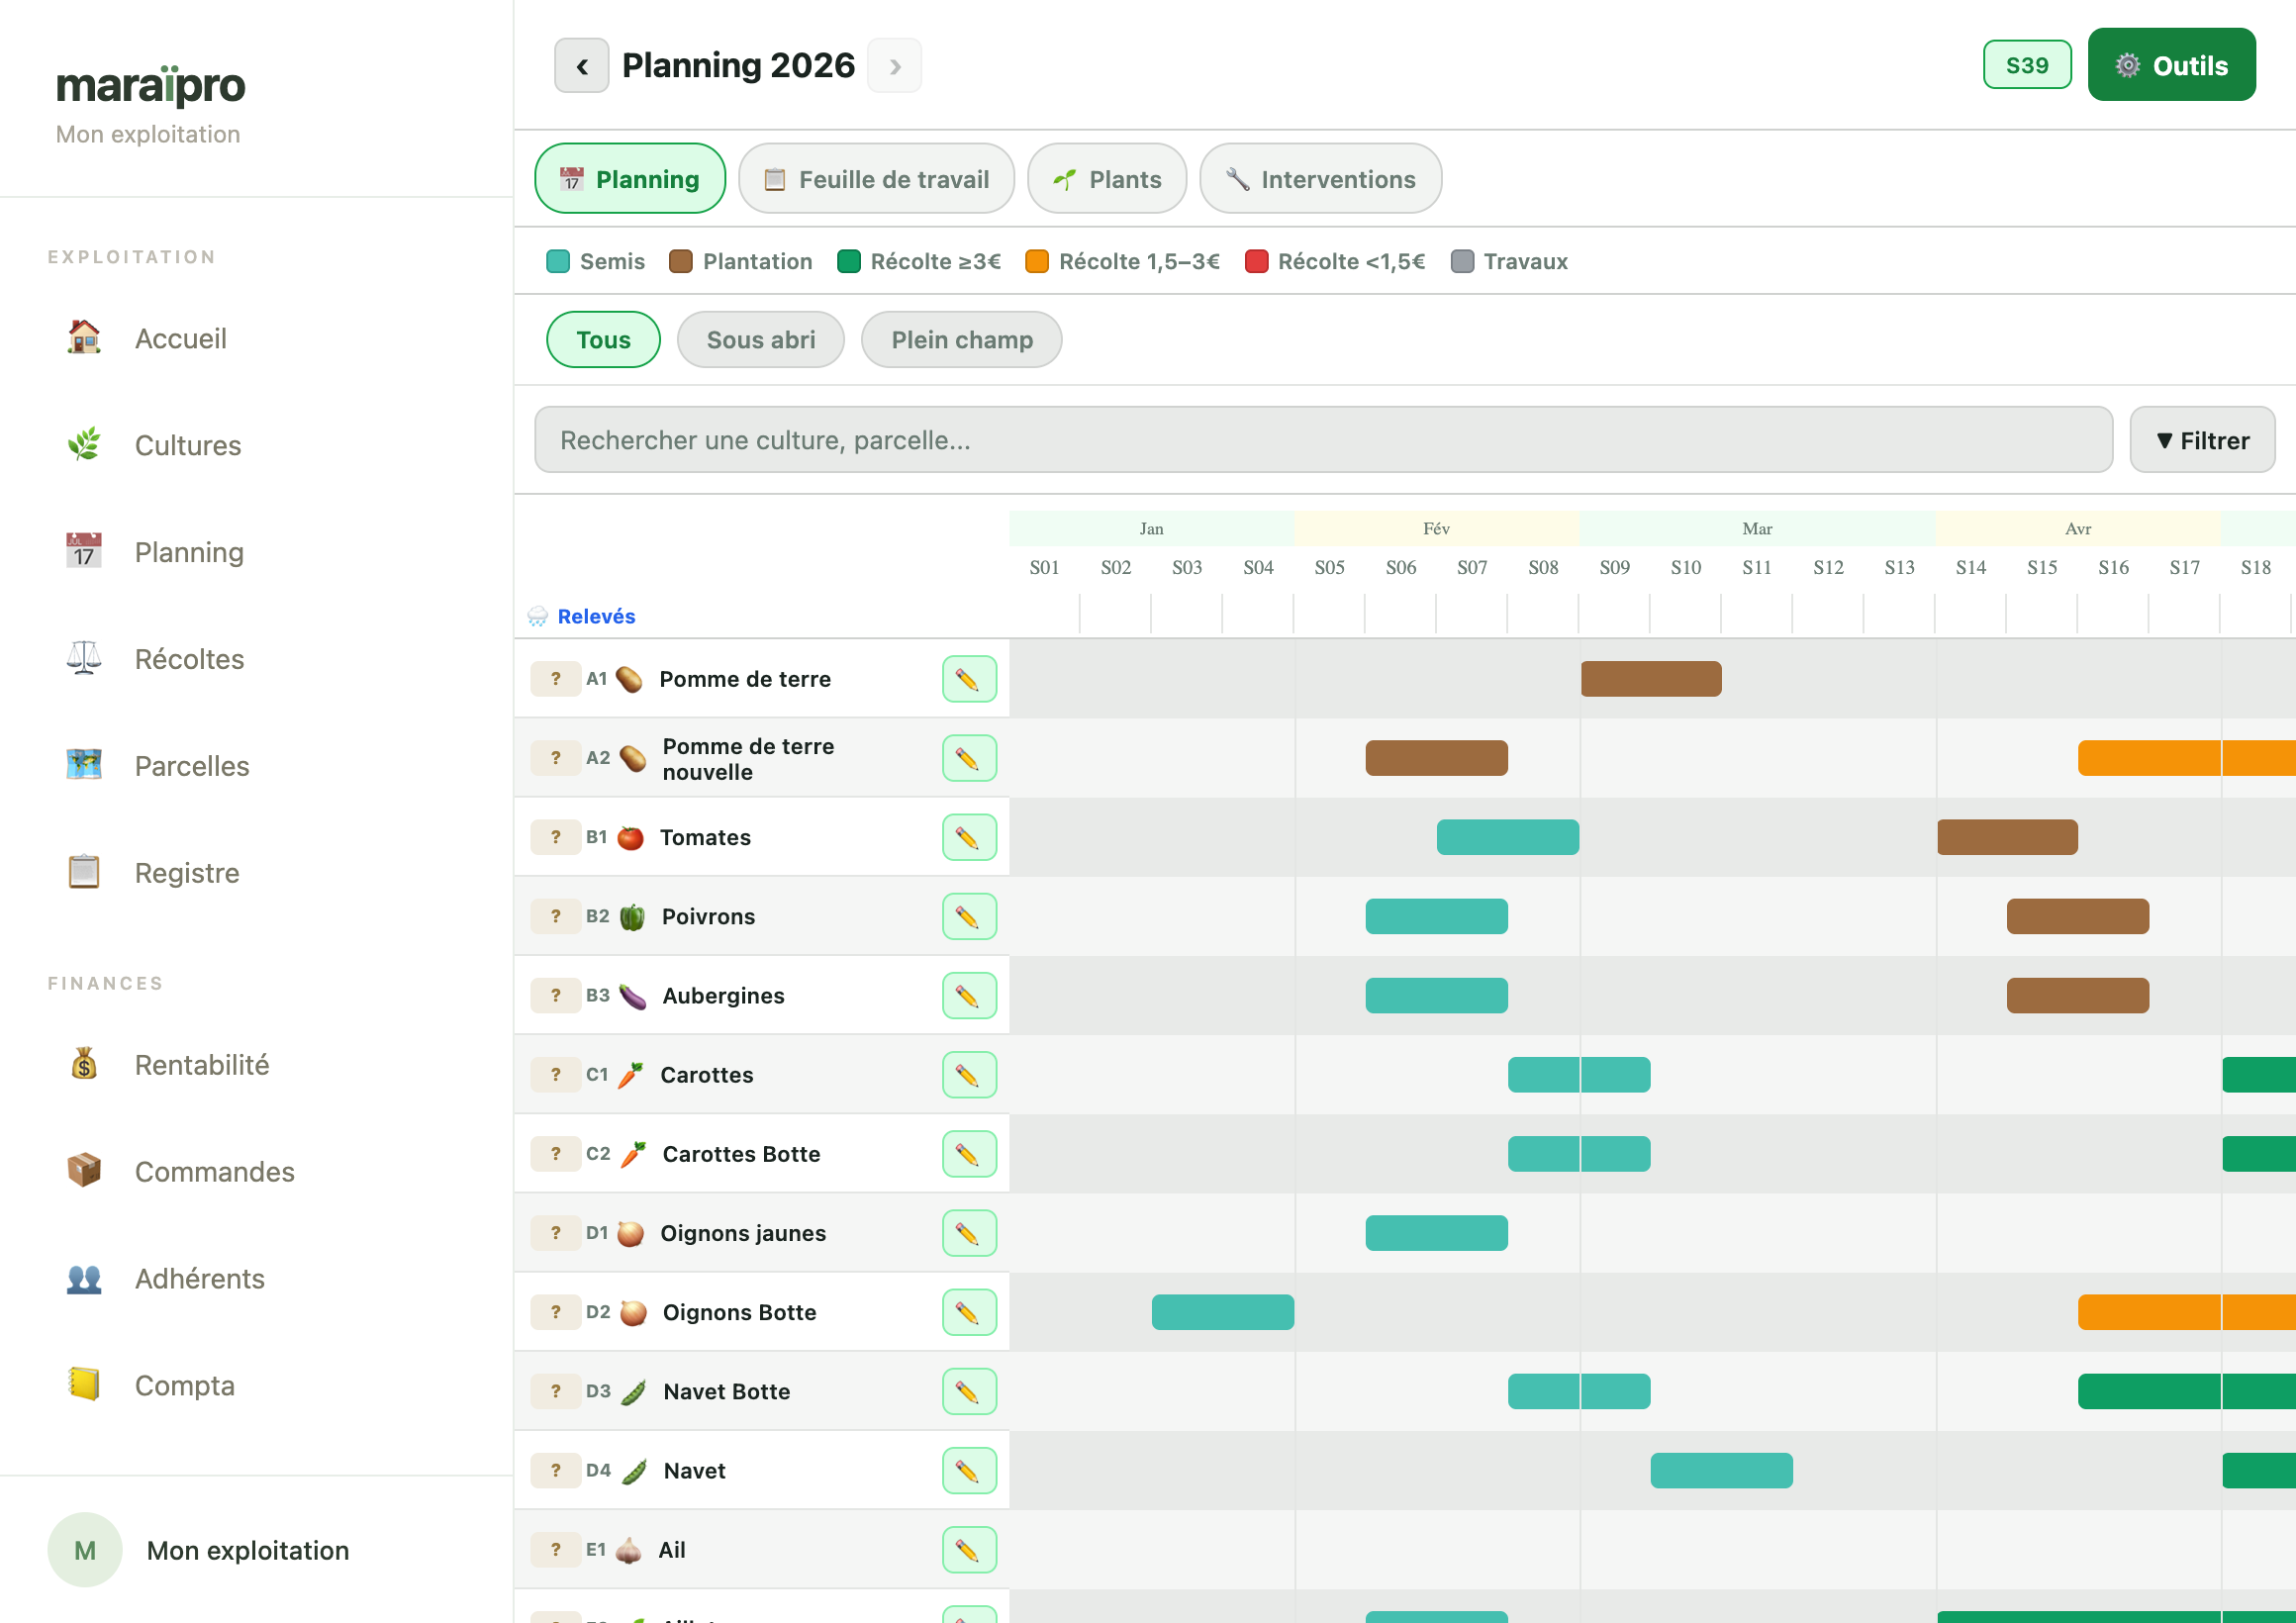
Task: Edit the B2 Poivrons row pencil
Action: [x=969, y=916]
